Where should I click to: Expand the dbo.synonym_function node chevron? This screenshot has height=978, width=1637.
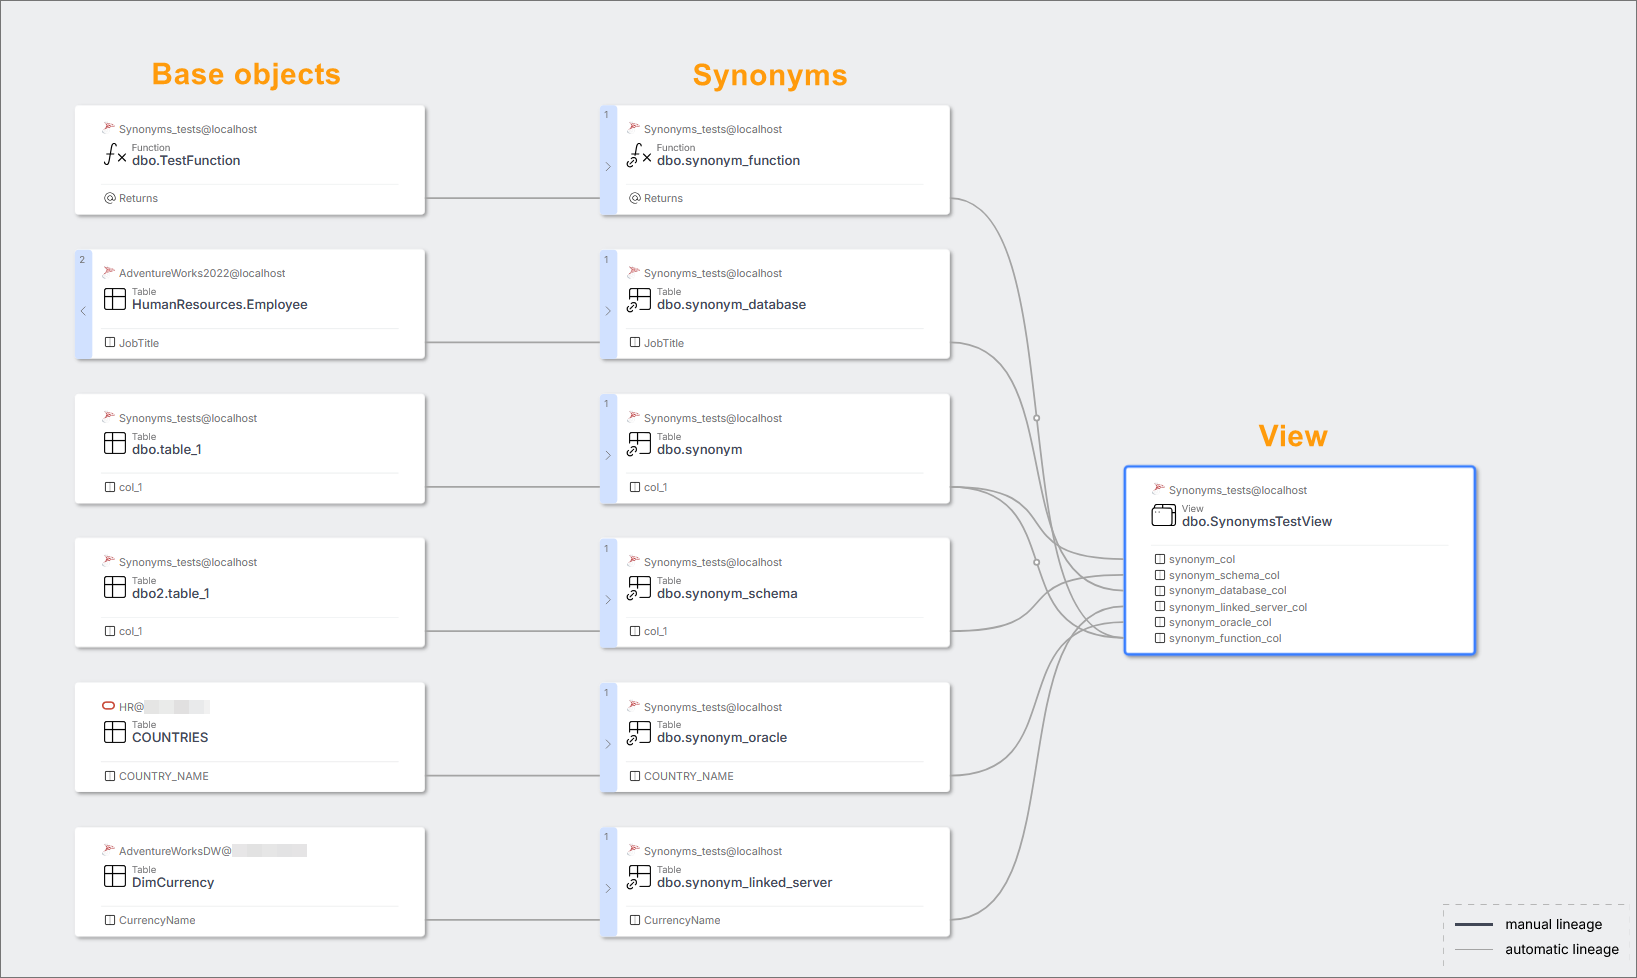[x=608, y=167]
